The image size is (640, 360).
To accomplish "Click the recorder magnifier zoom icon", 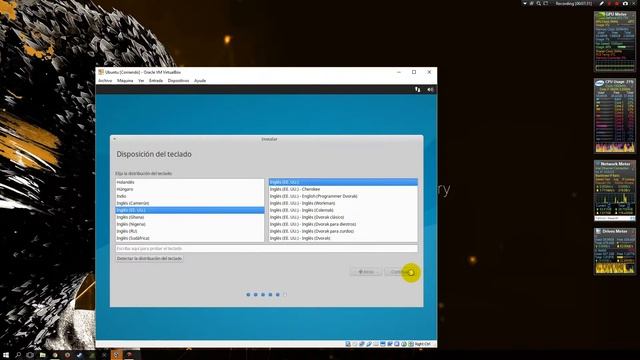I will [538, 3].
